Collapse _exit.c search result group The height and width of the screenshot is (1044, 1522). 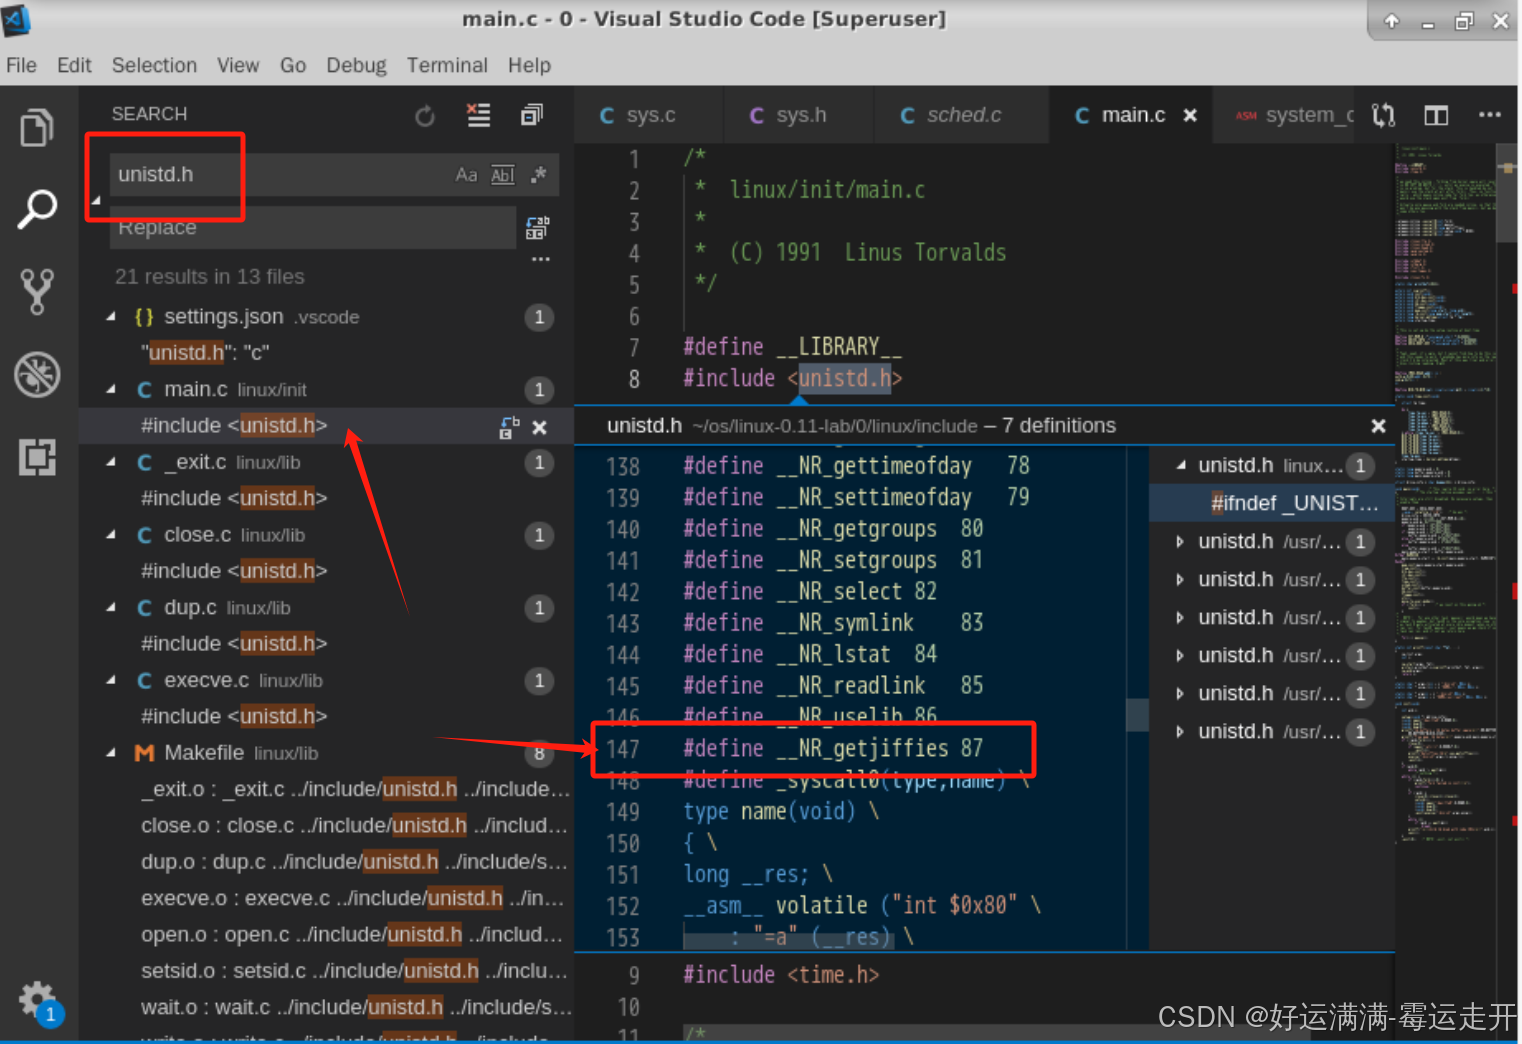(111, 463)
